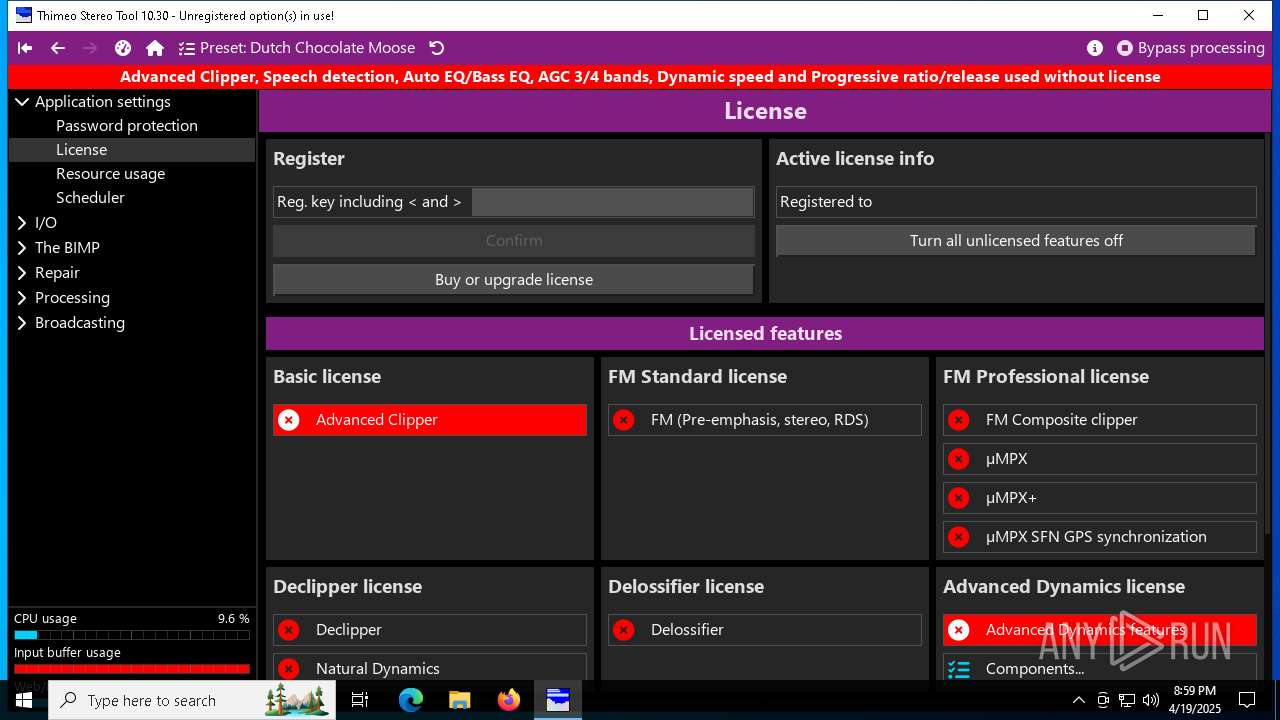
Task: Open volume control in system tray
Action: tap(1151, 700)
